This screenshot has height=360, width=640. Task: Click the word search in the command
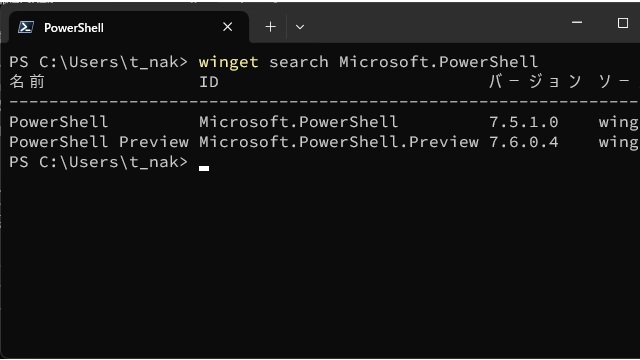coord(299,62)
